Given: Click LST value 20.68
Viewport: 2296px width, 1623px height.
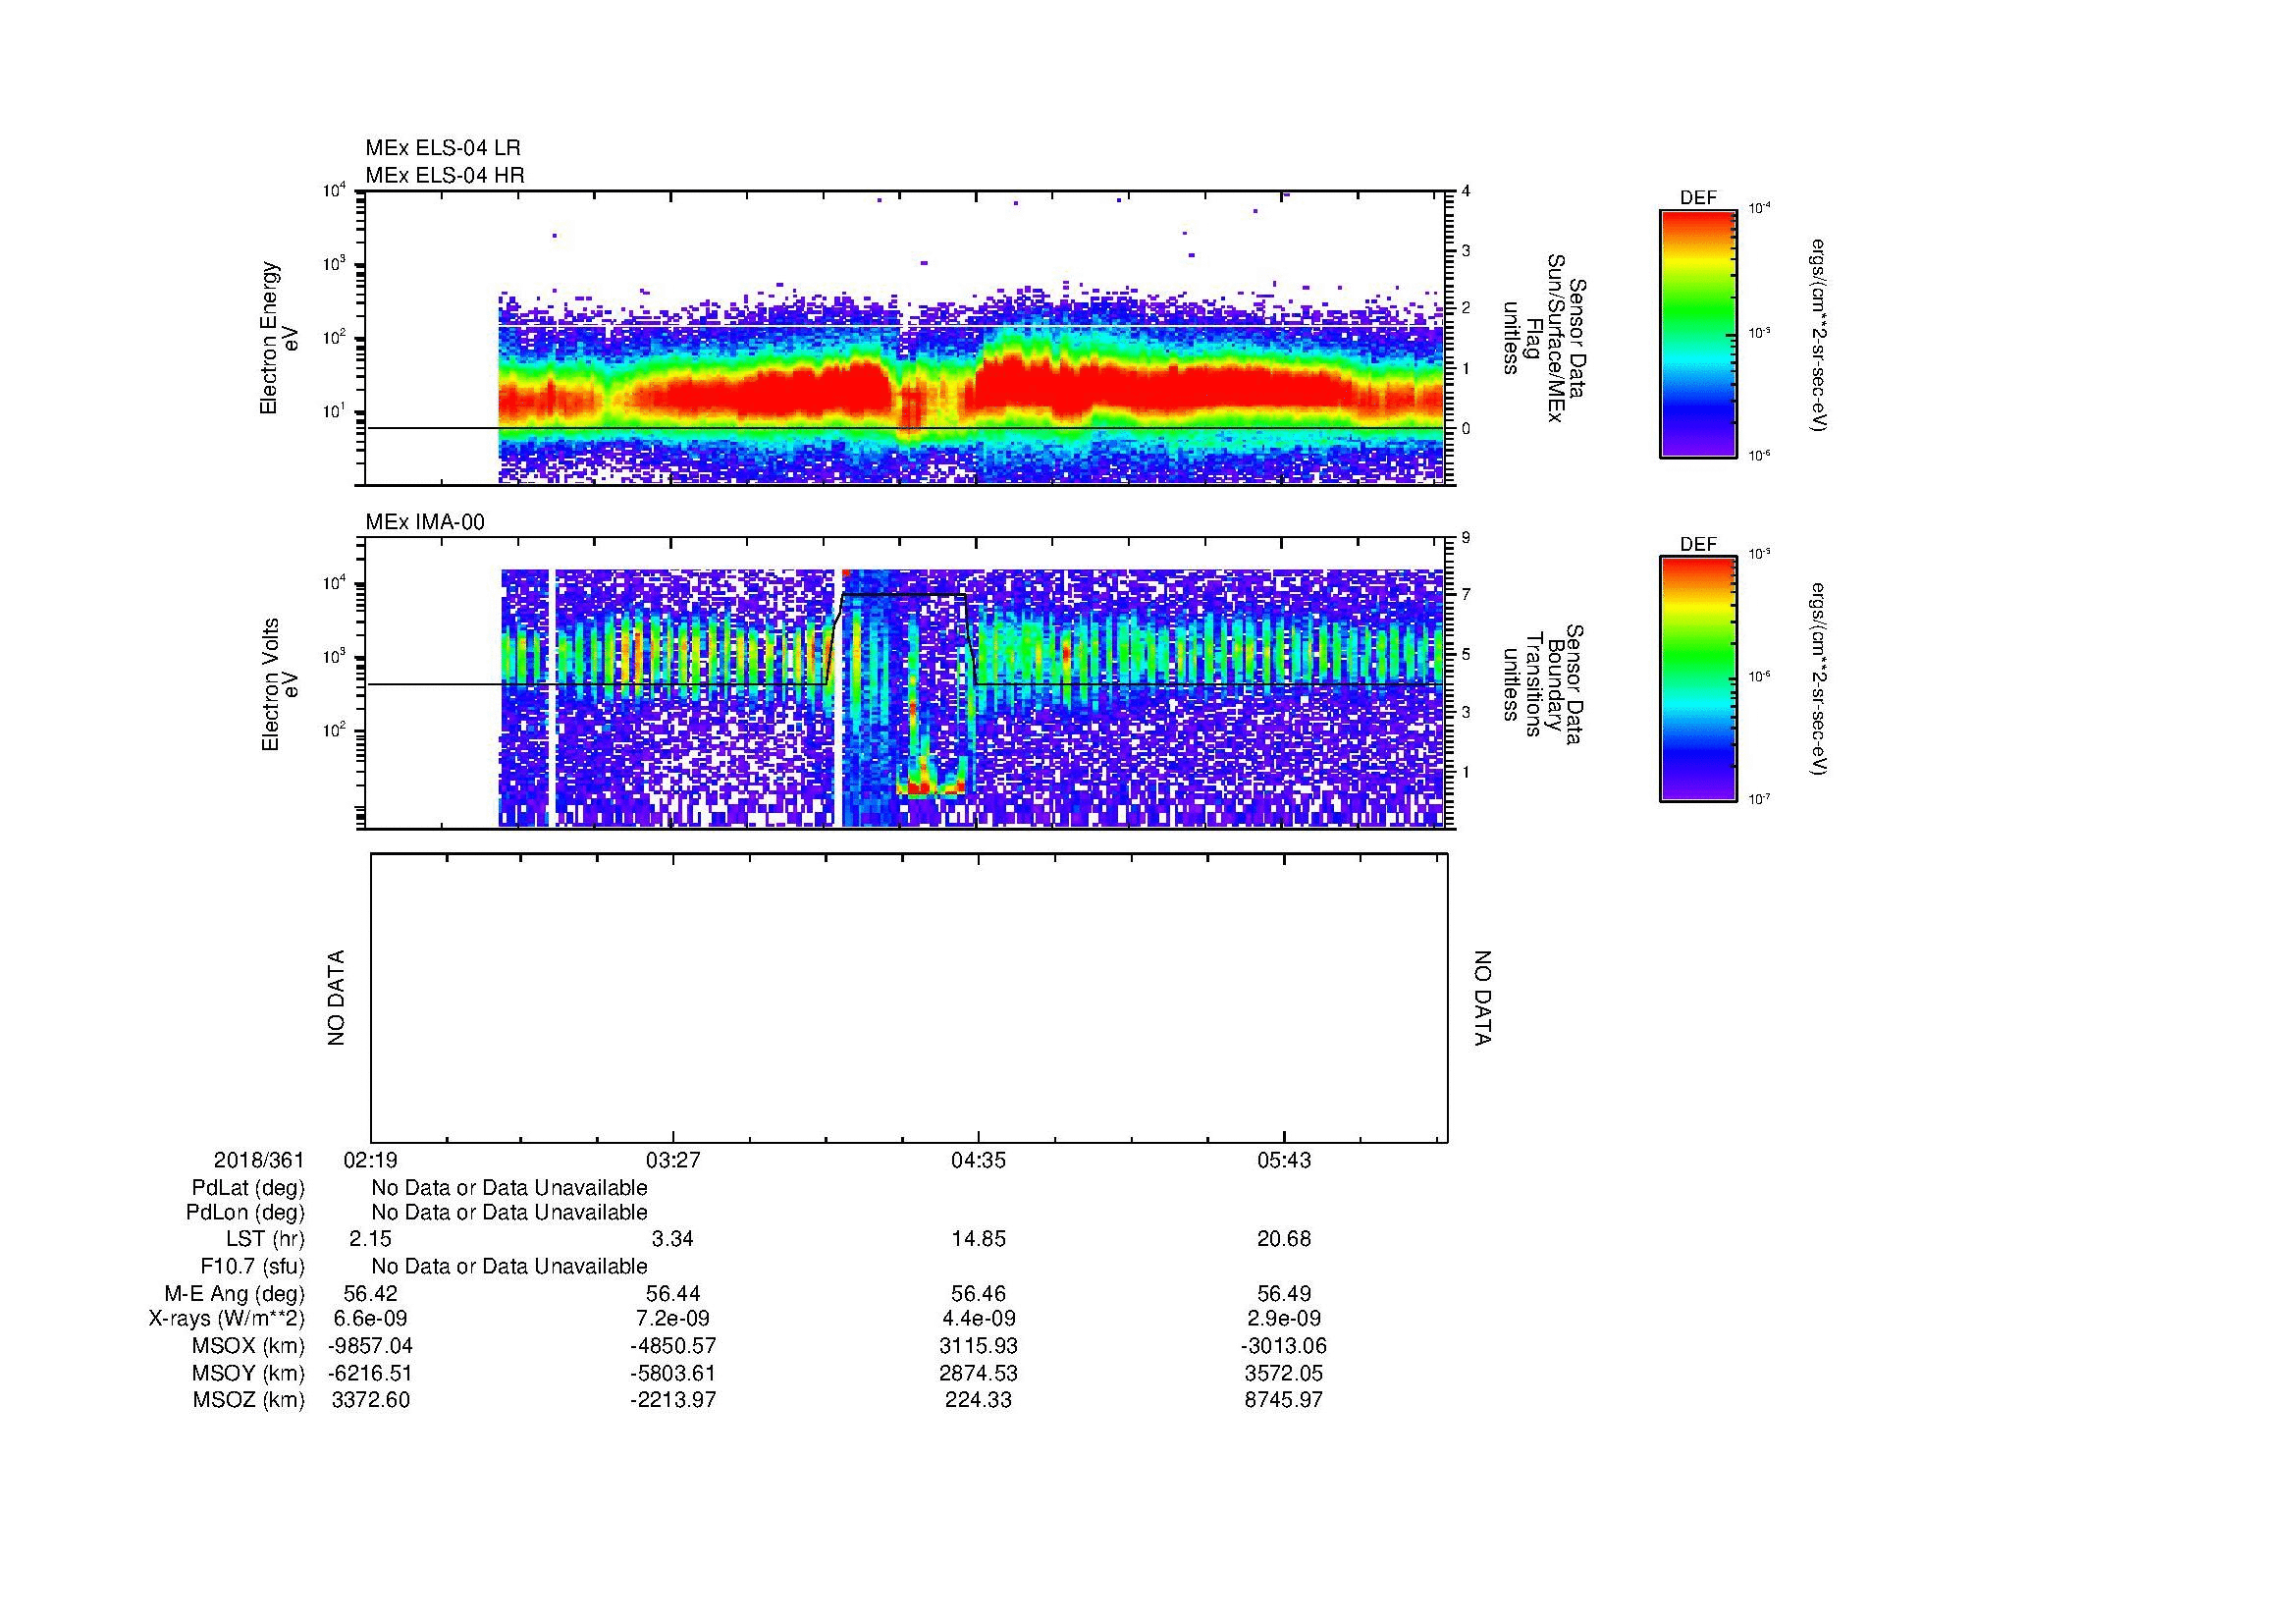Looking at the screenshot, I should click(x=1284, y=1239).
